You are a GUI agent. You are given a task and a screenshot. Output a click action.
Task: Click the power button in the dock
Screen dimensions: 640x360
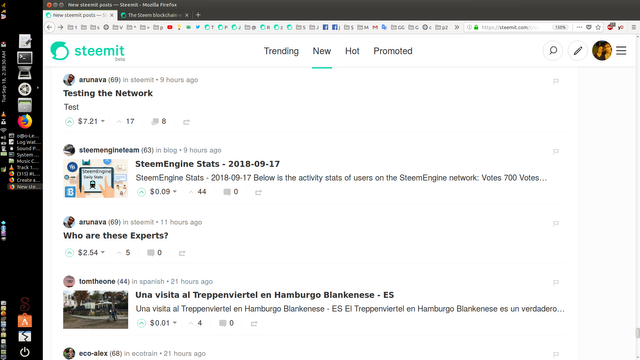[24, 352]
